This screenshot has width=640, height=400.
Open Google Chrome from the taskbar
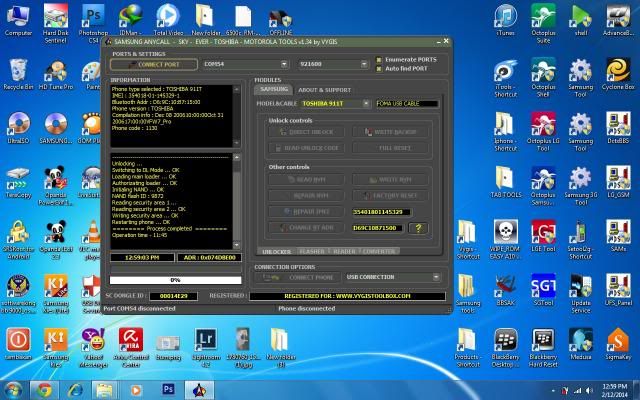43,390
